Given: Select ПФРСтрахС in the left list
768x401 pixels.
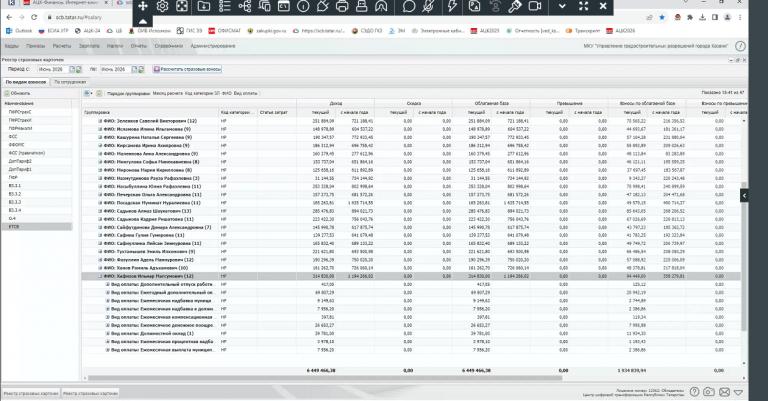Looking at the screenshot, I should [37, 112].
